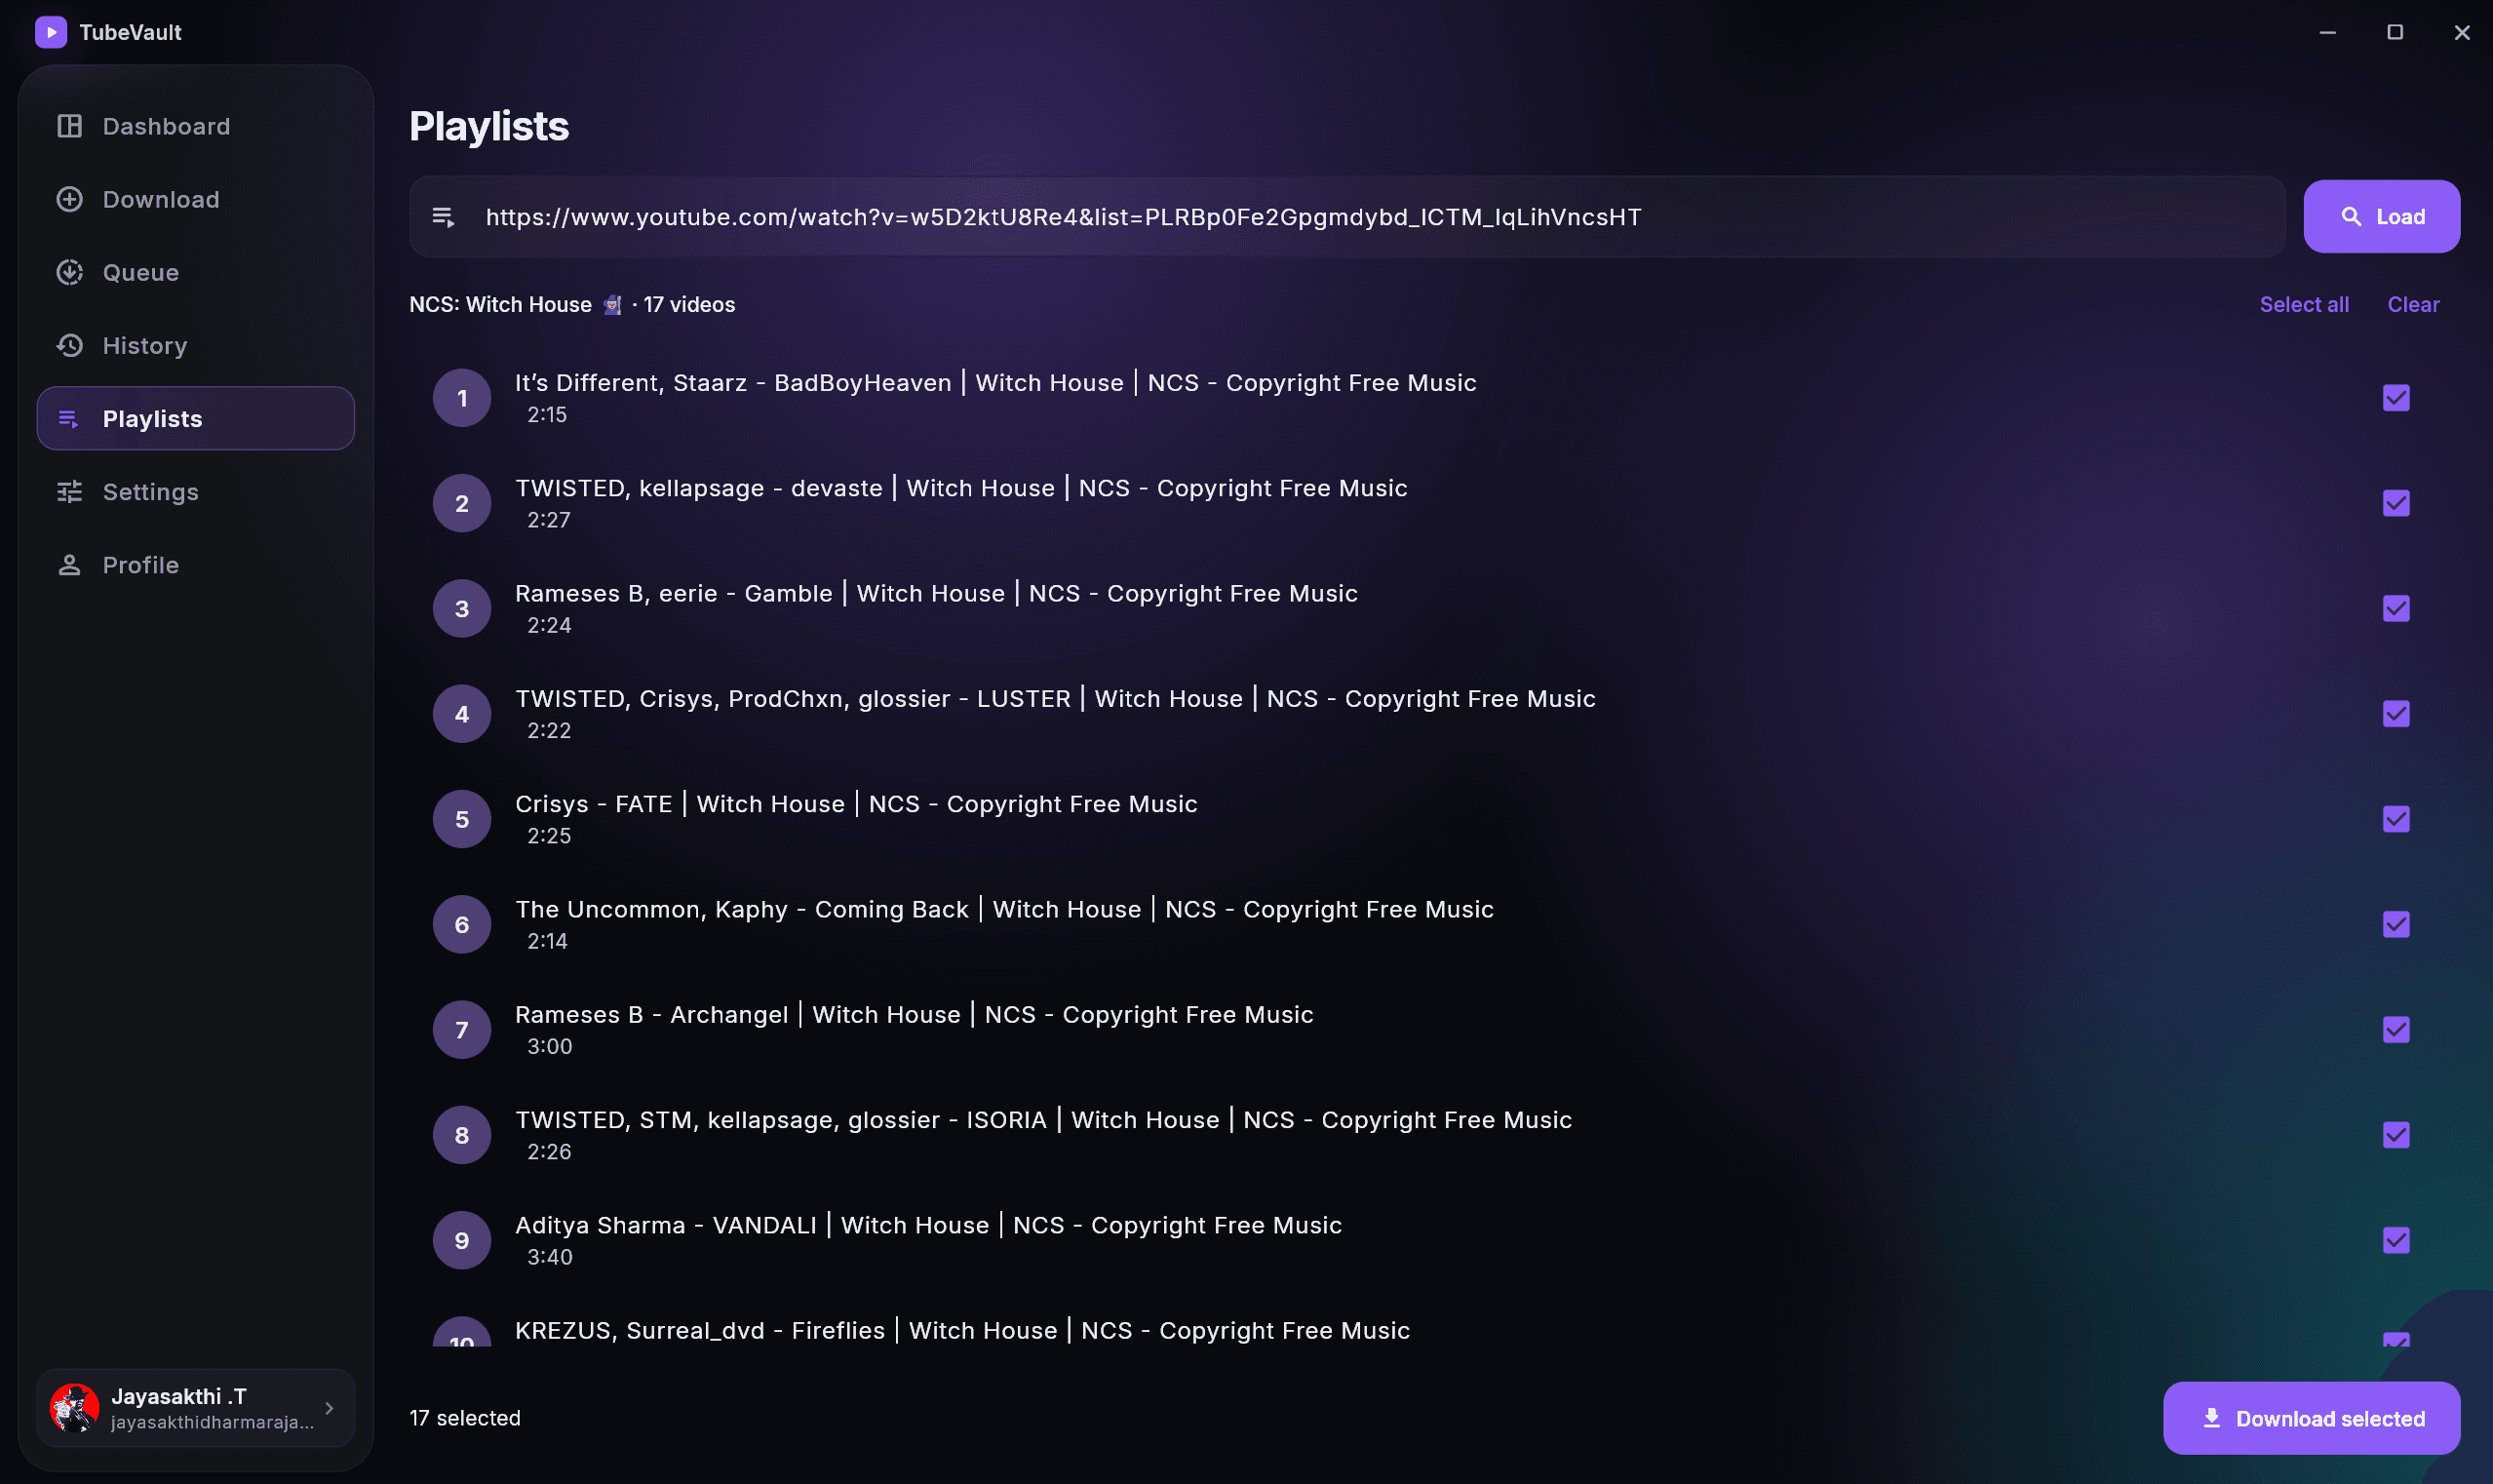Click the playlist icon in URL field
The height and width of the screenshot is (1484, 2493).
pyautogui.click(x=443, y=217)
